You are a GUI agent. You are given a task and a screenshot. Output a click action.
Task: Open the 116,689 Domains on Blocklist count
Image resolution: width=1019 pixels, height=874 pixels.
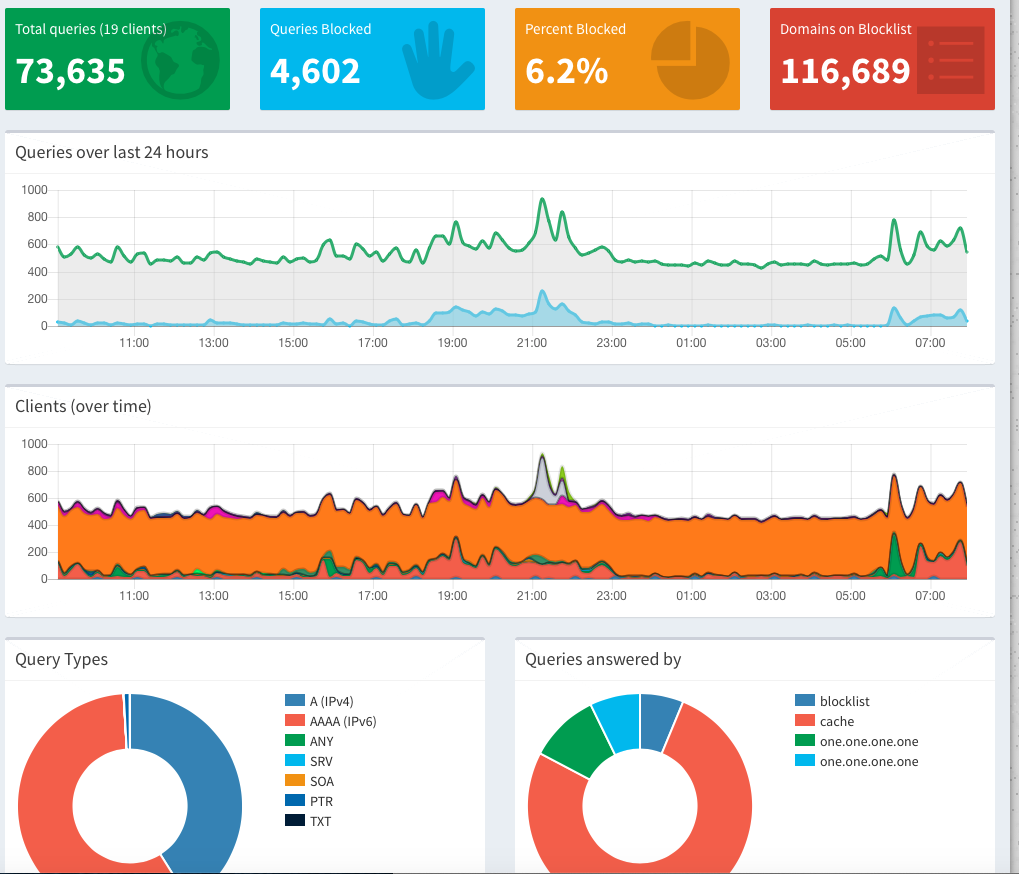[x=845, y=71]
